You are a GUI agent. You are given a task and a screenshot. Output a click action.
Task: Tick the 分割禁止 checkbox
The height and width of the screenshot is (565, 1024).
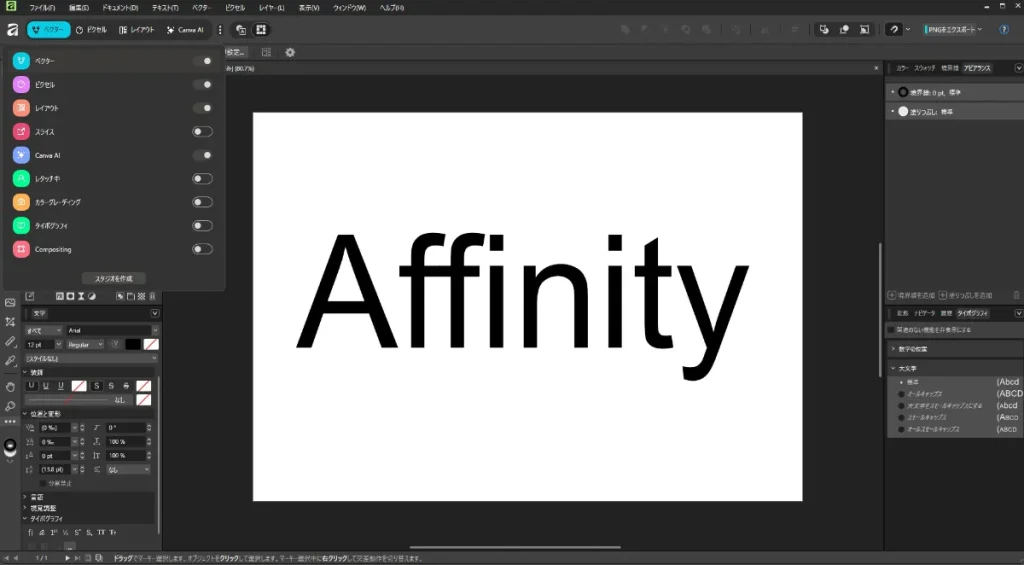click(x=43, y=483)
